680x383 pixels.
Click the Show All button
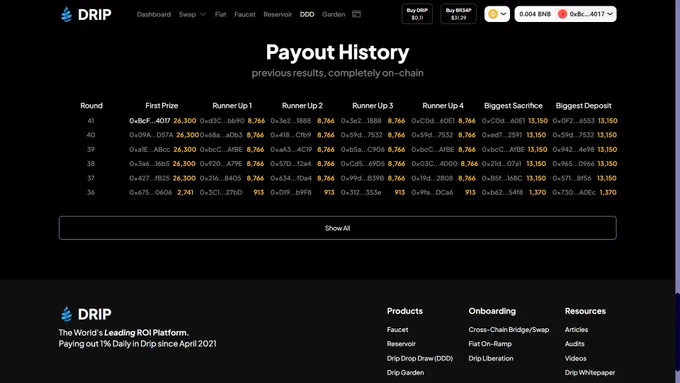(337, 228)
